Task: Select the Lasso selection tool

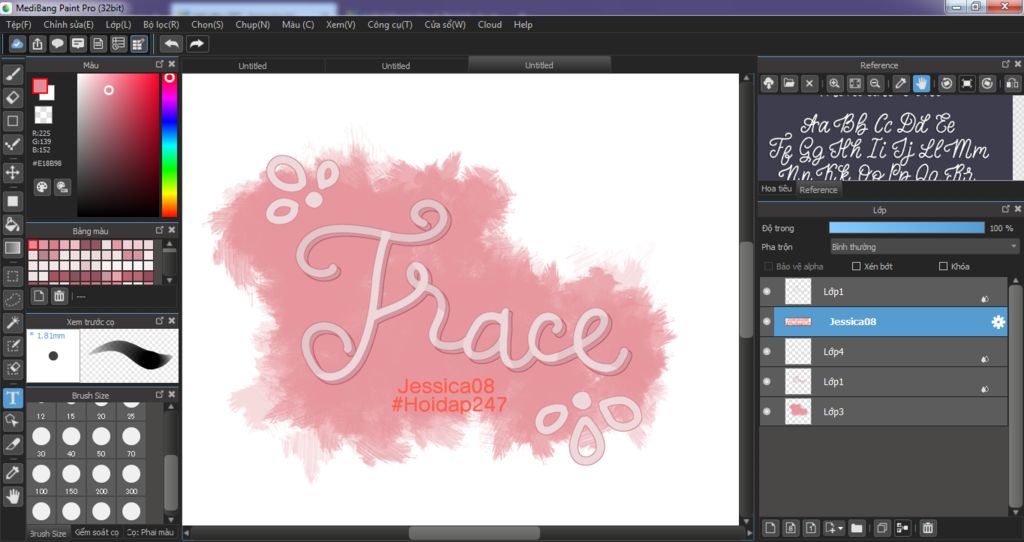Action: click(12, 299)
